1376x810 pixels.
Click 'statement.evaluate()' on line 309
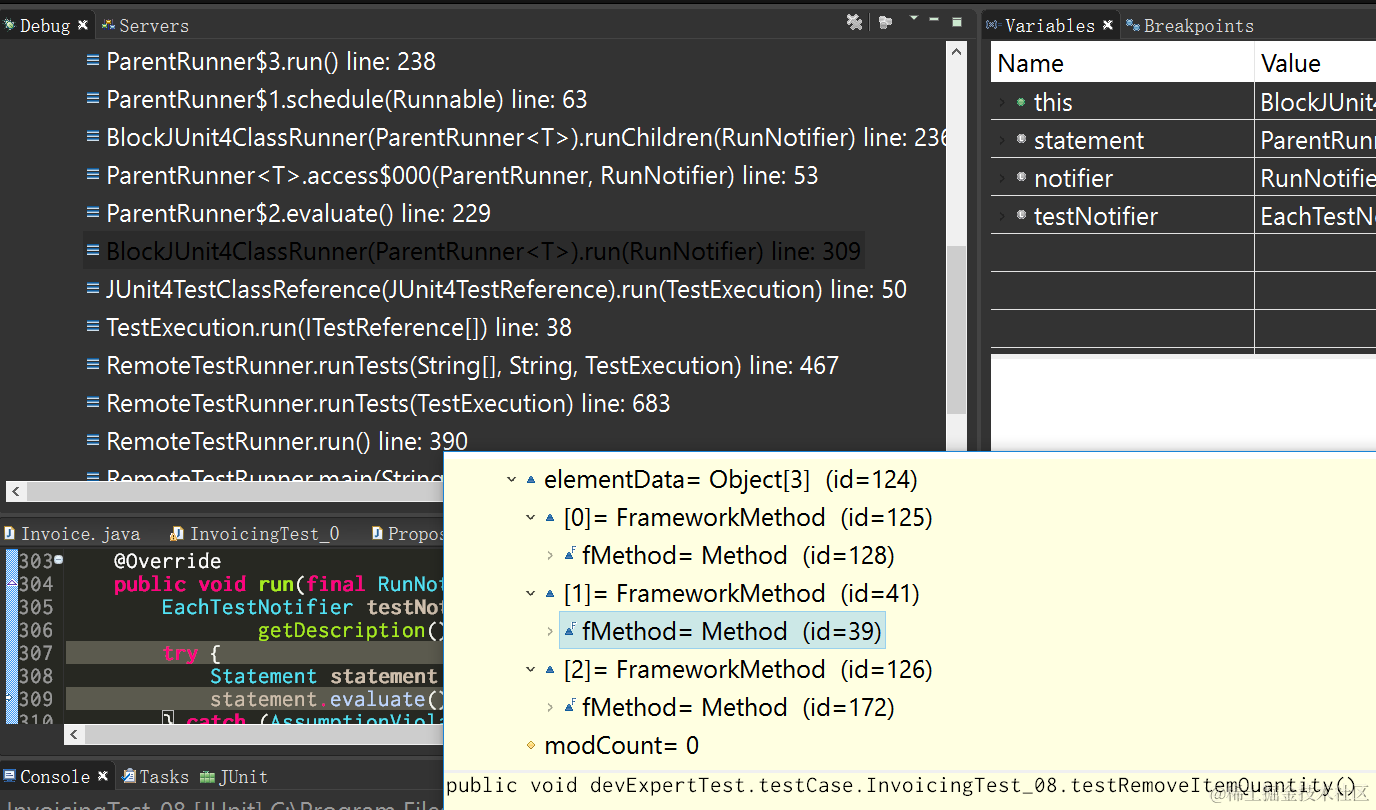pyautogui.click(x=327, y=699)
